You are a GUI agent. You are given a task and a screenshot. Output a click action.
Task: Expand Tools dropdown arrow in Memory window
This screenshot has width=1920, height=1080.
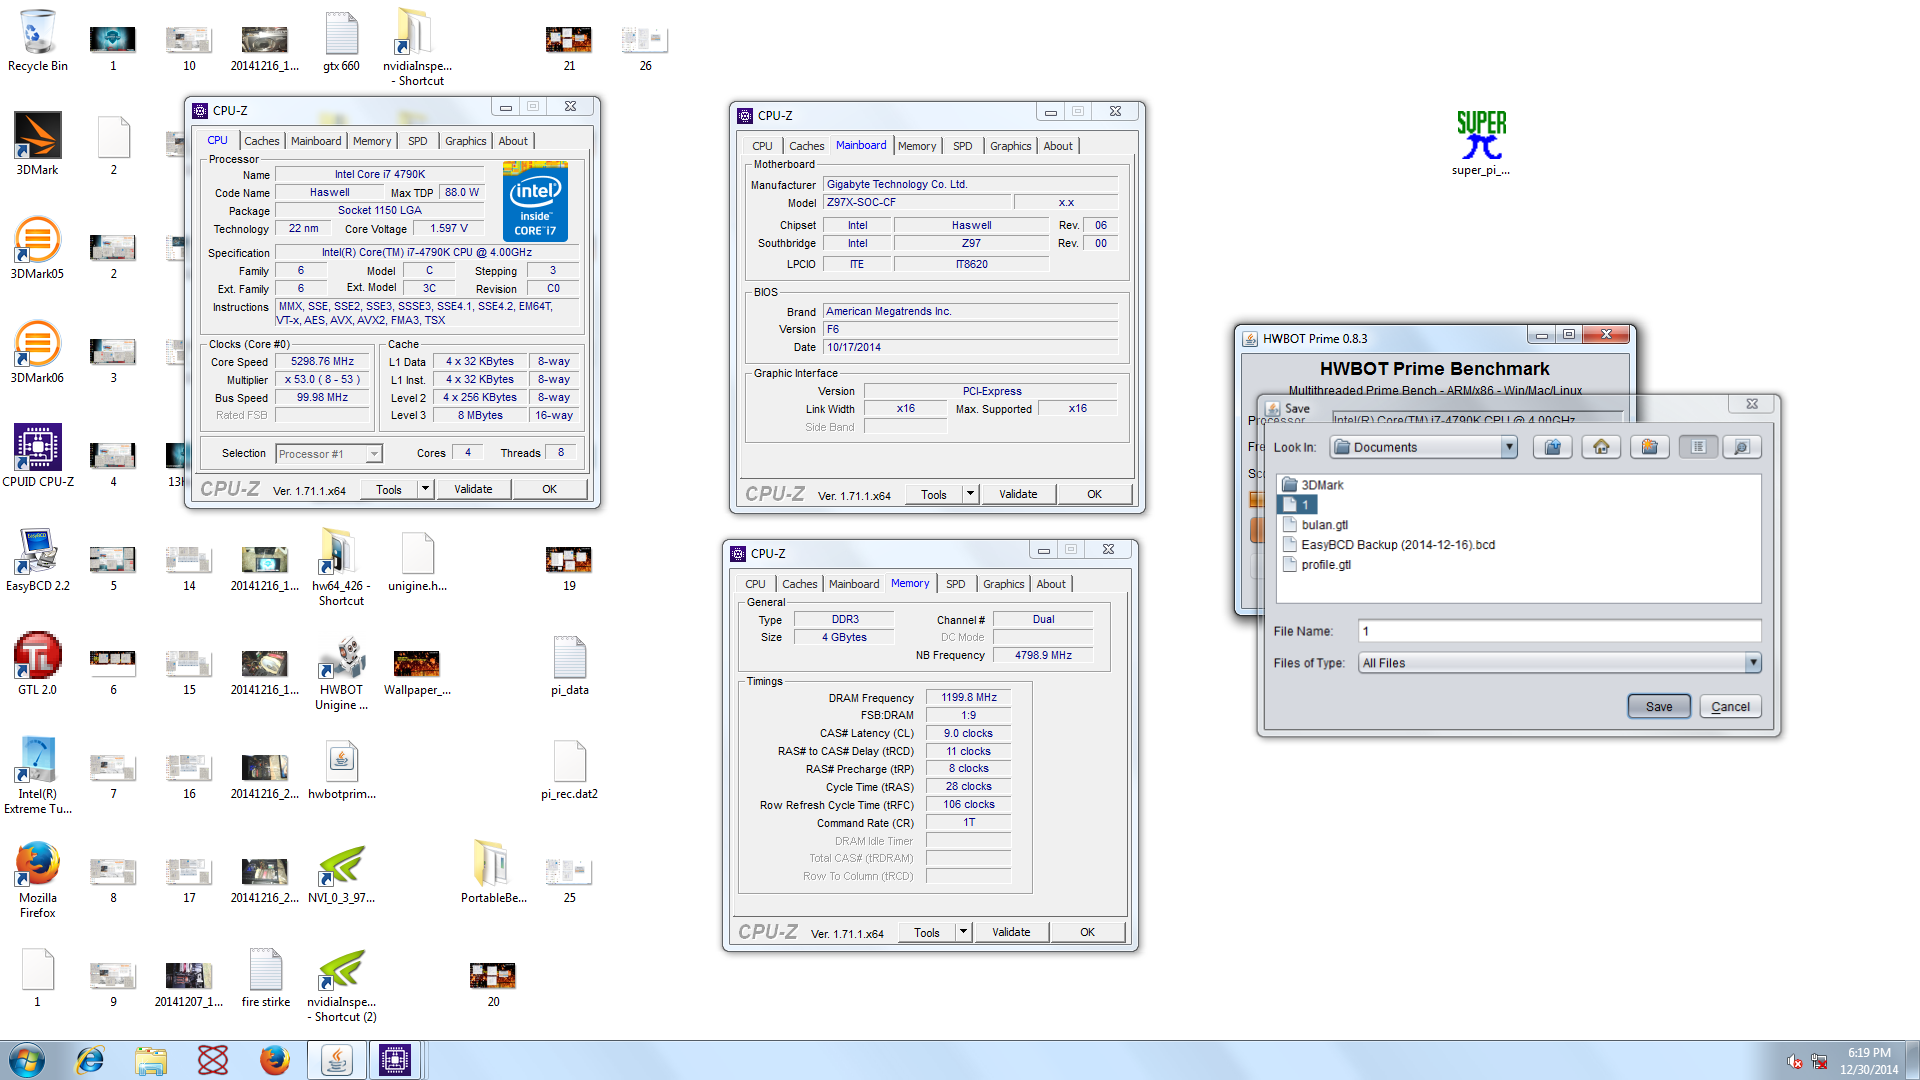coord(963,932)
